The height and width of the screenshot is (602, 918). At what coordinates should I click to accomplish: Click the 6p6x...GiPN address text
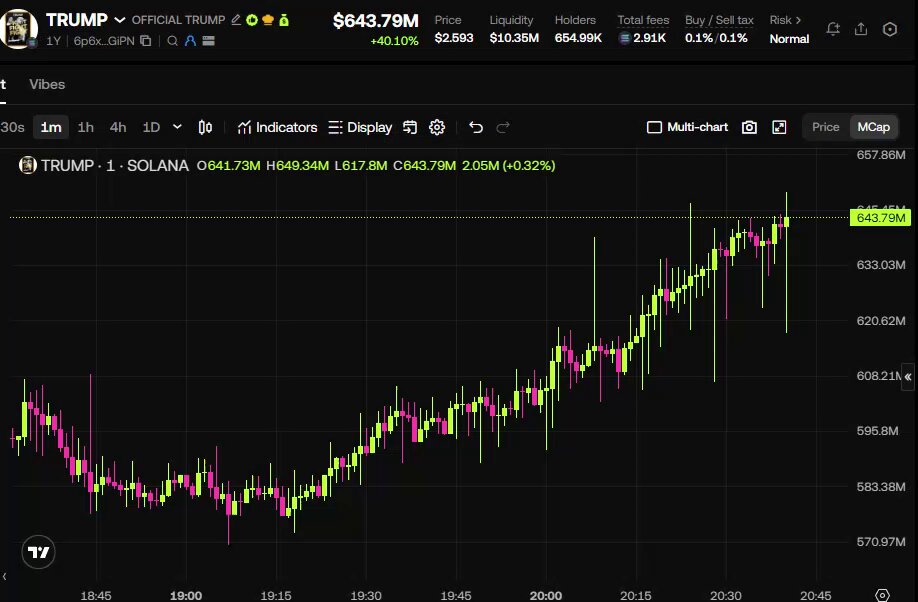tap(104, 41)
